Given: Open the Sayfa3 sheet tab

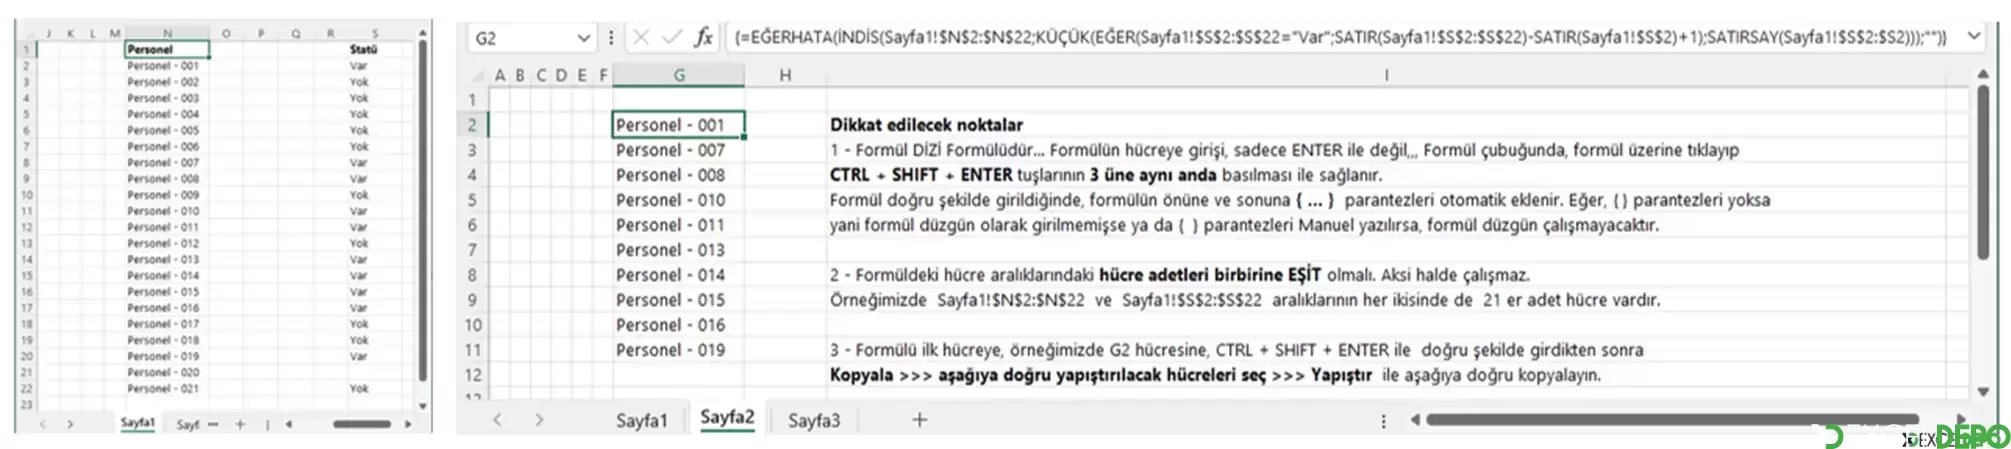Looking at the screenshot, I should tap(814, 421).
